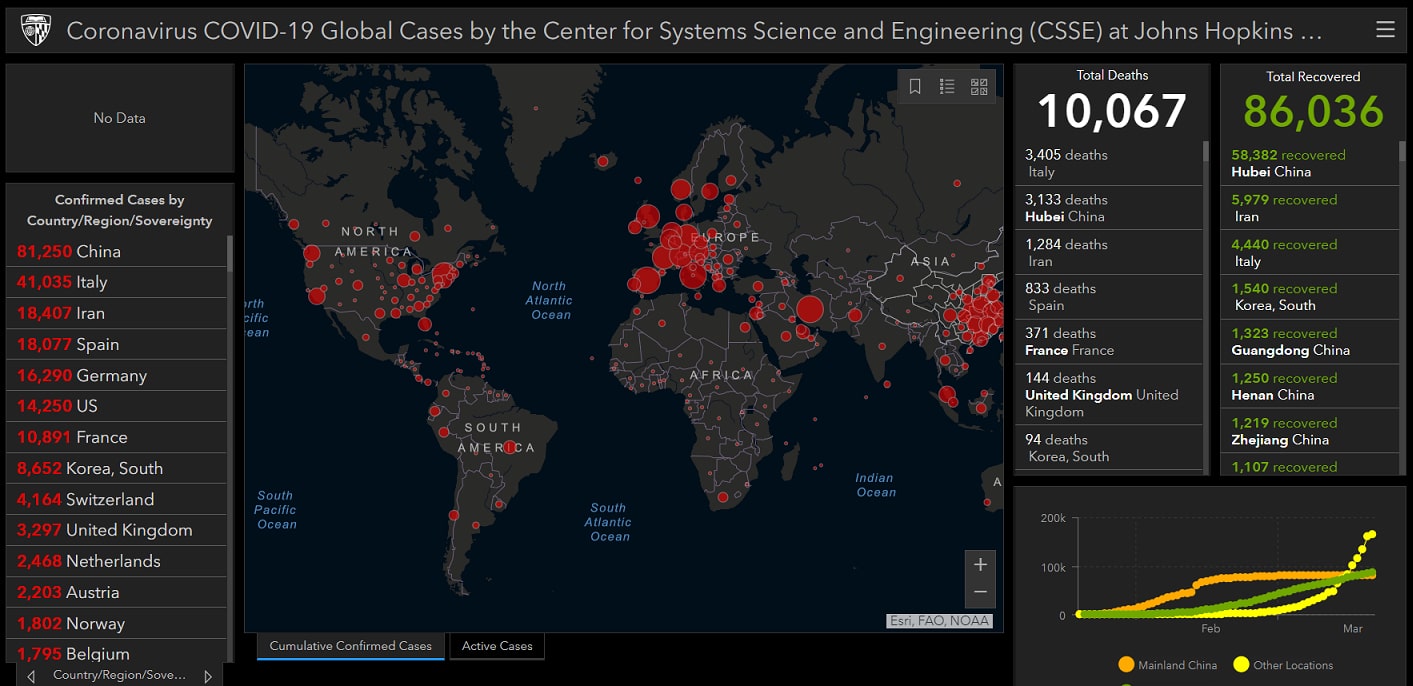Click the Mainland China legend label
The image size is (1413, 686).
pyautogui.click(x=1177, y=665)
